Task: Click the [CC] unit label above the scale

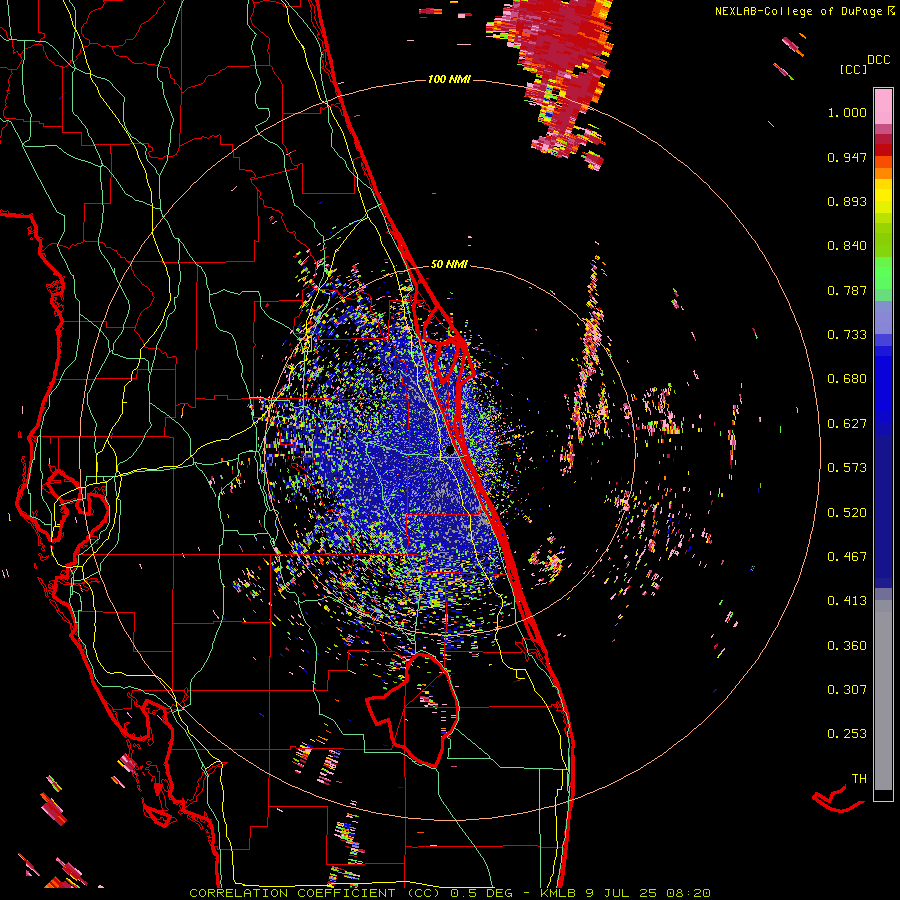Action: tap(853, 69)
